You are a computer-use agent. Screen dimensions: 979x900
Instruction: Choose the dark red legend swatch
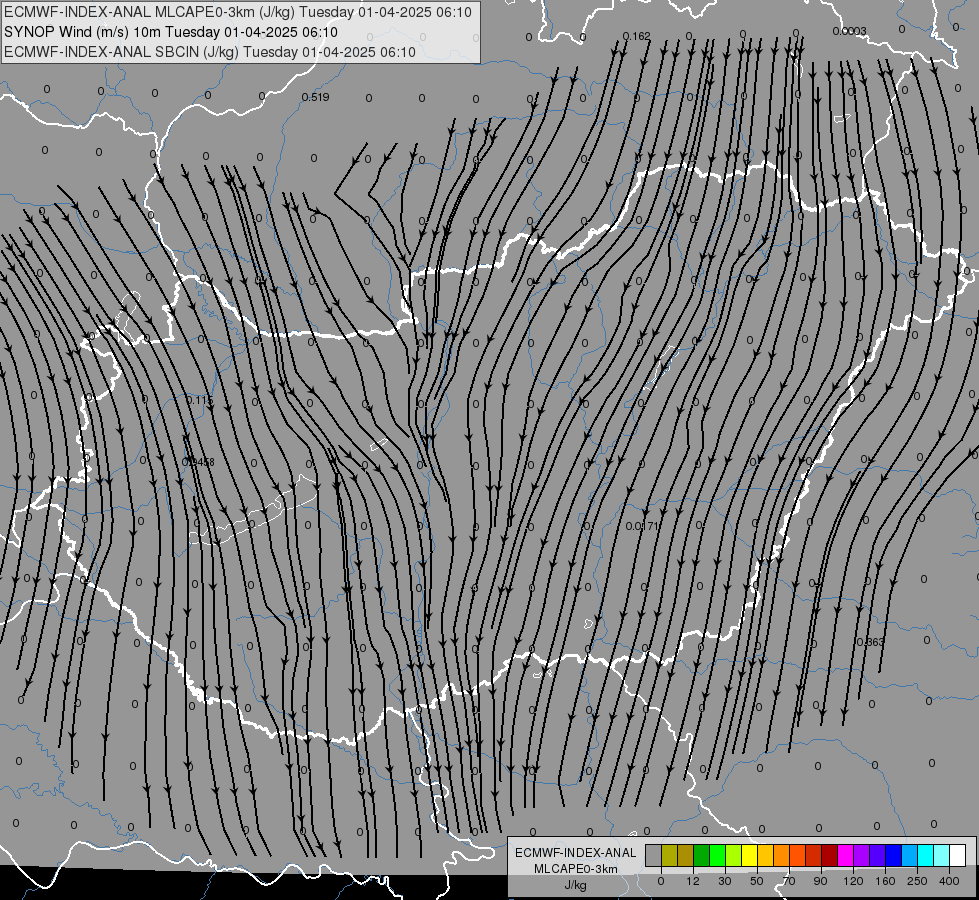coord(830,855)
